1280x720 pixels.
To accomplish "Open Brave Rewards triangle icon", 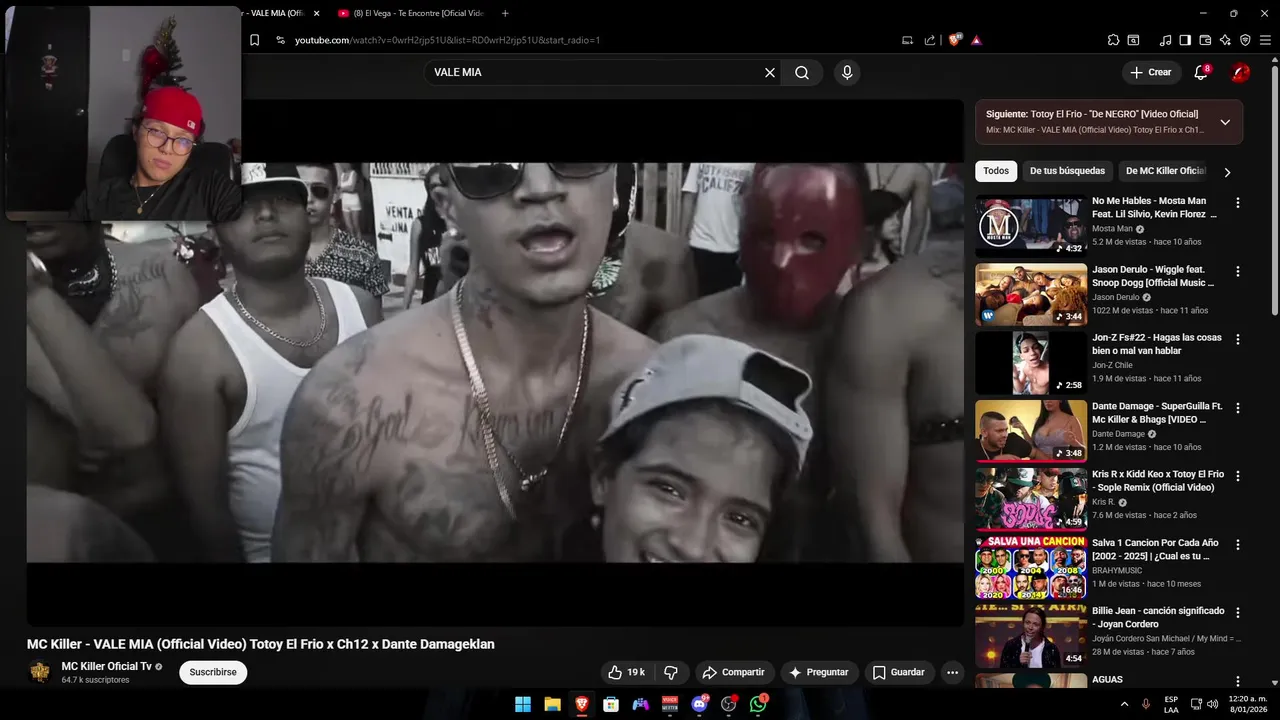I will (976, 40).
